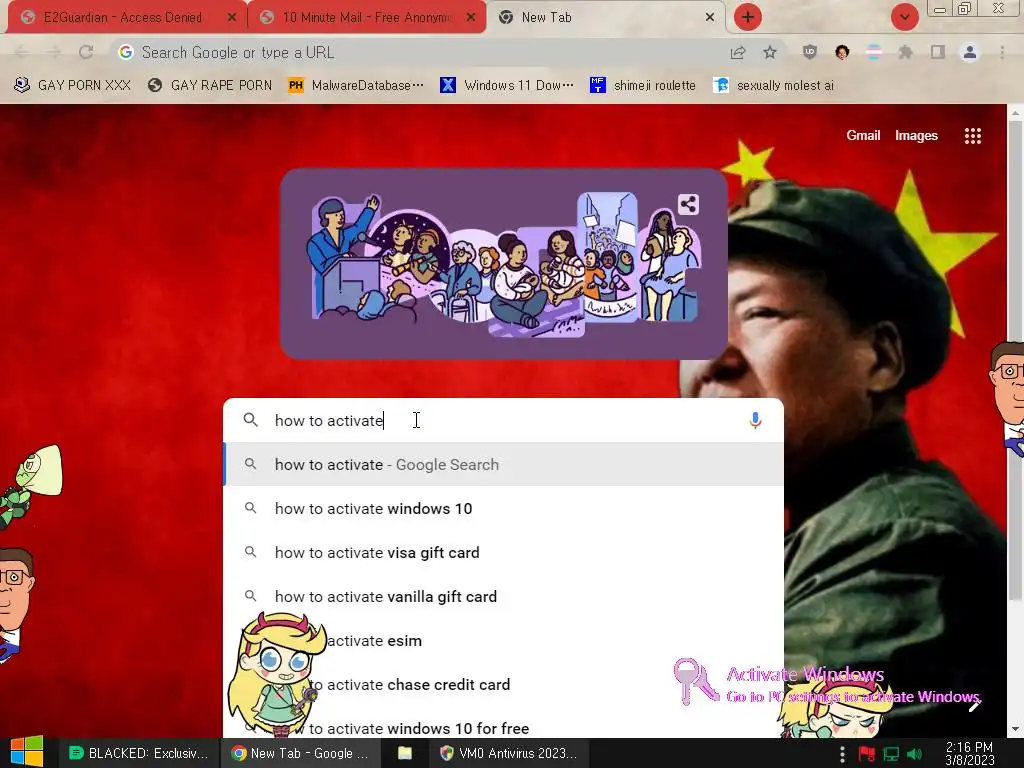Click the Google Doodle illustration
The image size is (1024, 768).
point(504,264)
